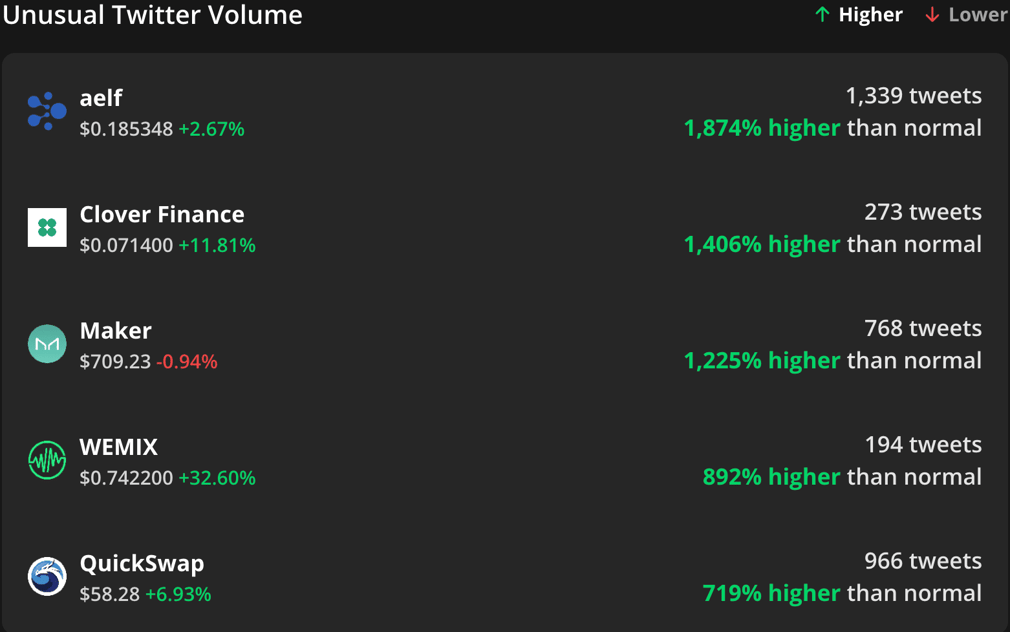
Task: Click the WEMIX waveform logo icon
Action: pos(47,460)
